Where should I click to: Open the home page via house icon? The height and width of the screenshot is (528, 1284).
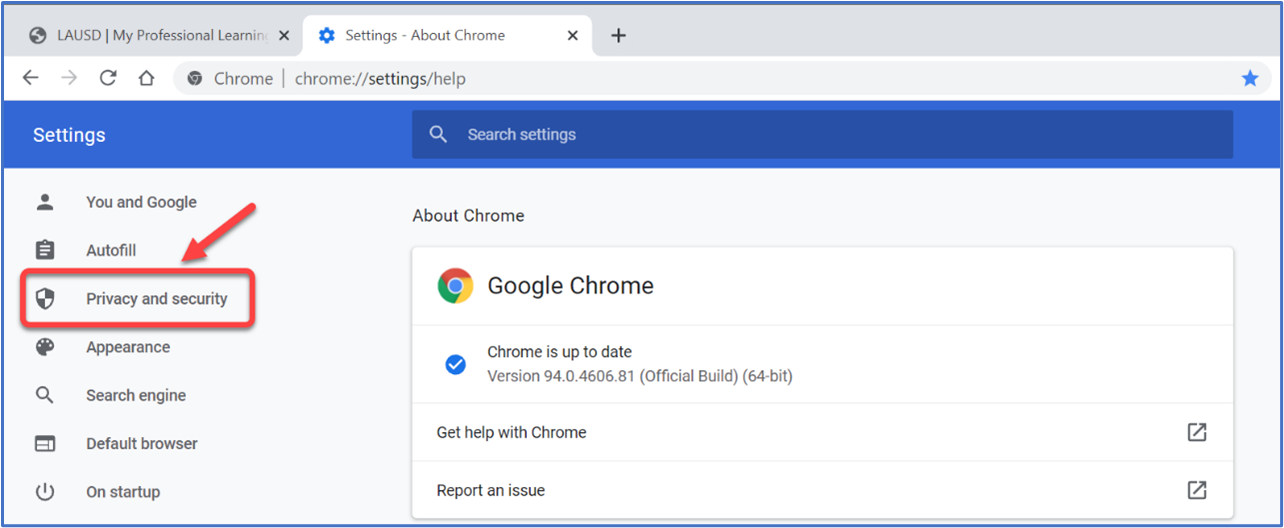tap(146, 78)
